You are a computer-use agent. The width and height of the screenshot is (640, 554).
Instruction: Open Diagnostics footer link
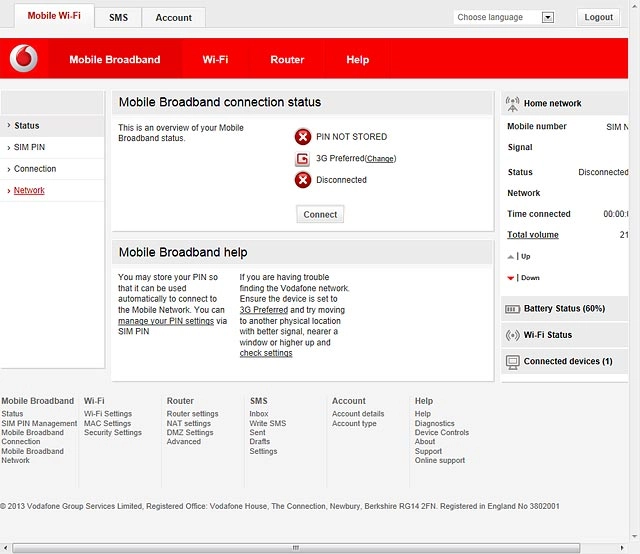[434, 423]
